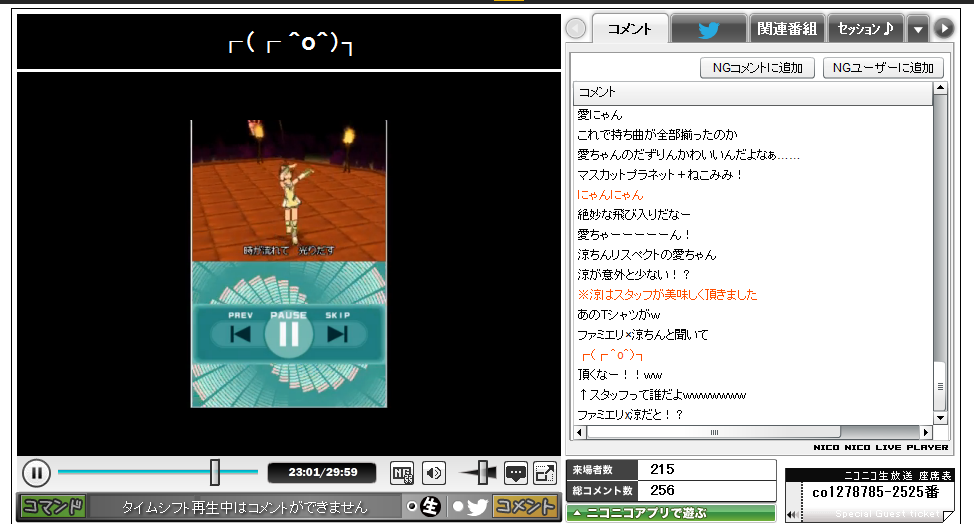This screenshot has height=524, width=974.
Task: Click the playback seek bar handle
Action: (215, 472)
